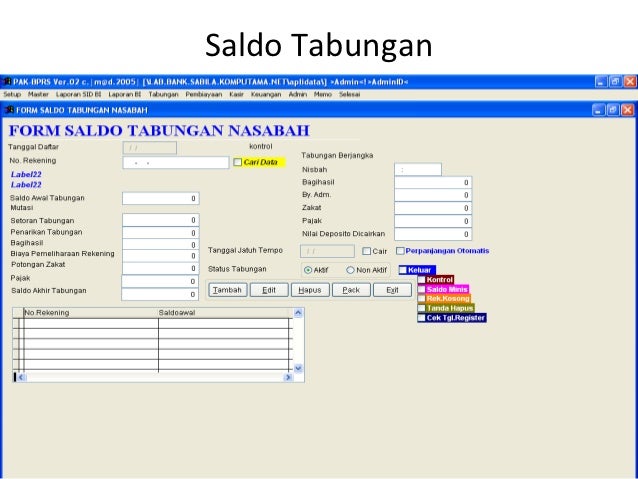This screenshot has width=638, height=479.
Task: Open the Selesai menu
Action: tap(350, 94)
